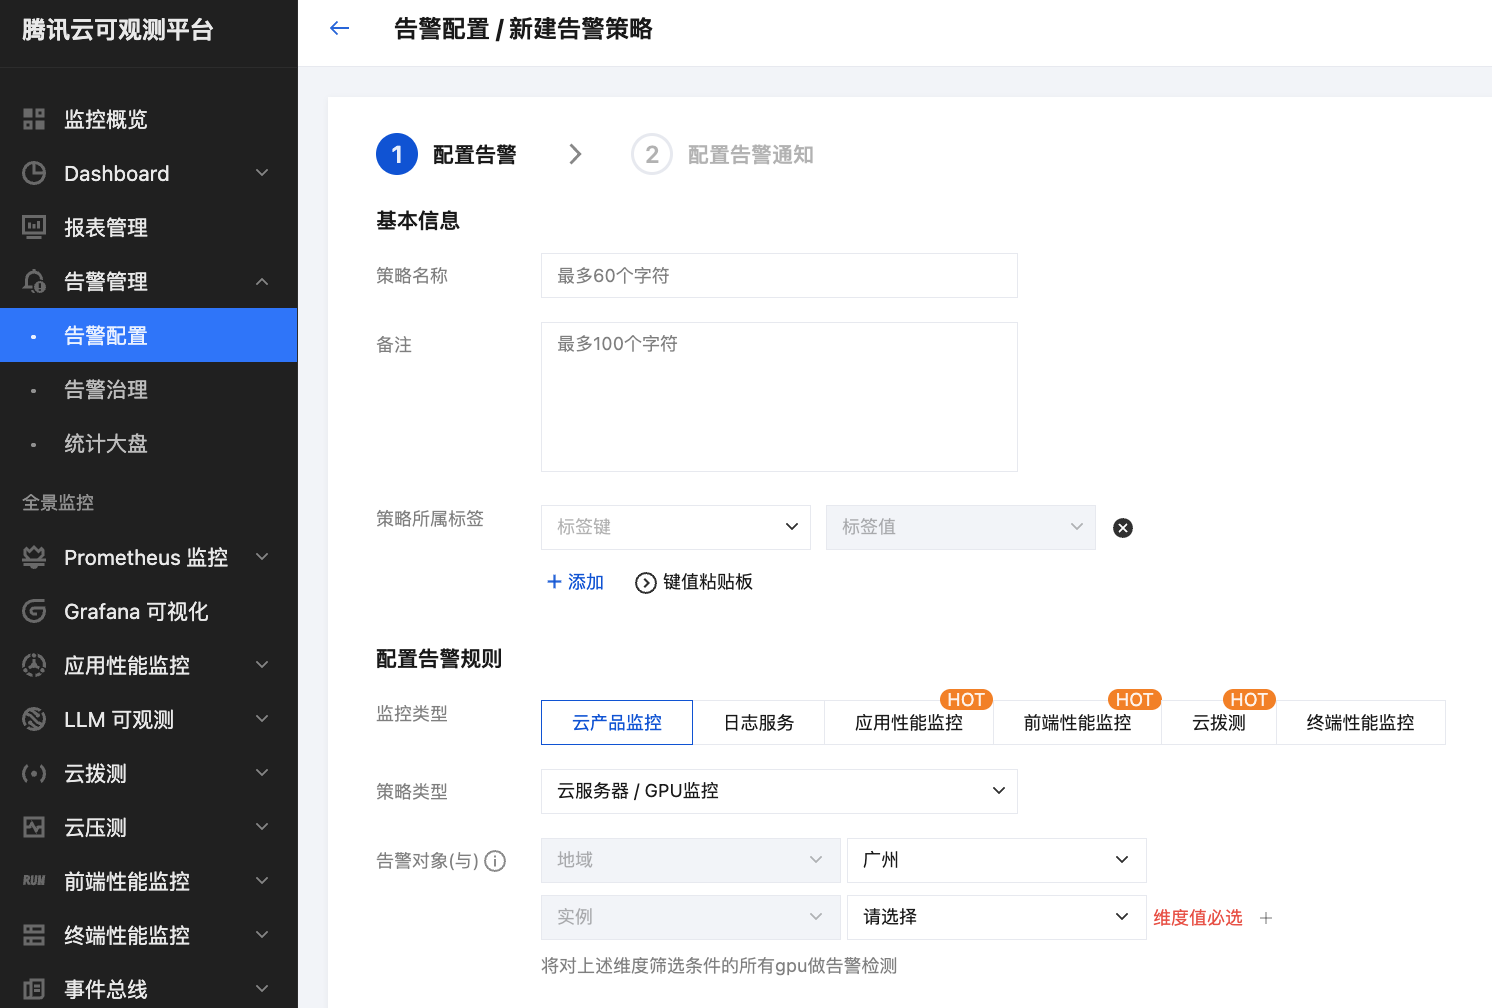
Task: Click the 添加 tag link
Action: click(x=575, y=582)
